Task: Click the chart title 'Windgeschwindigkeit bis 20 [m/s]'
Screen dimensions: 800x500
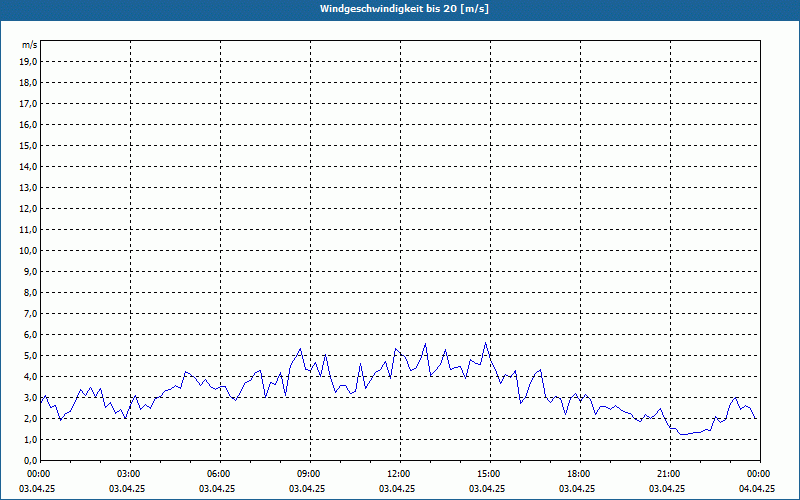Action: 404,9
